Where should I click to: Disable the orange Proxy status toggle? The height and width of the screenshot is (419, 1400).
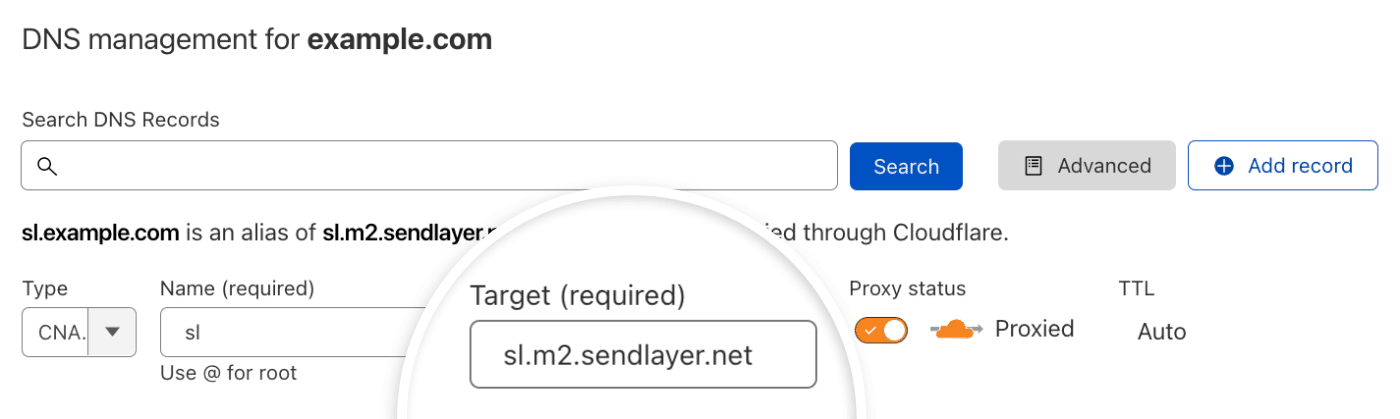(881, 330)
